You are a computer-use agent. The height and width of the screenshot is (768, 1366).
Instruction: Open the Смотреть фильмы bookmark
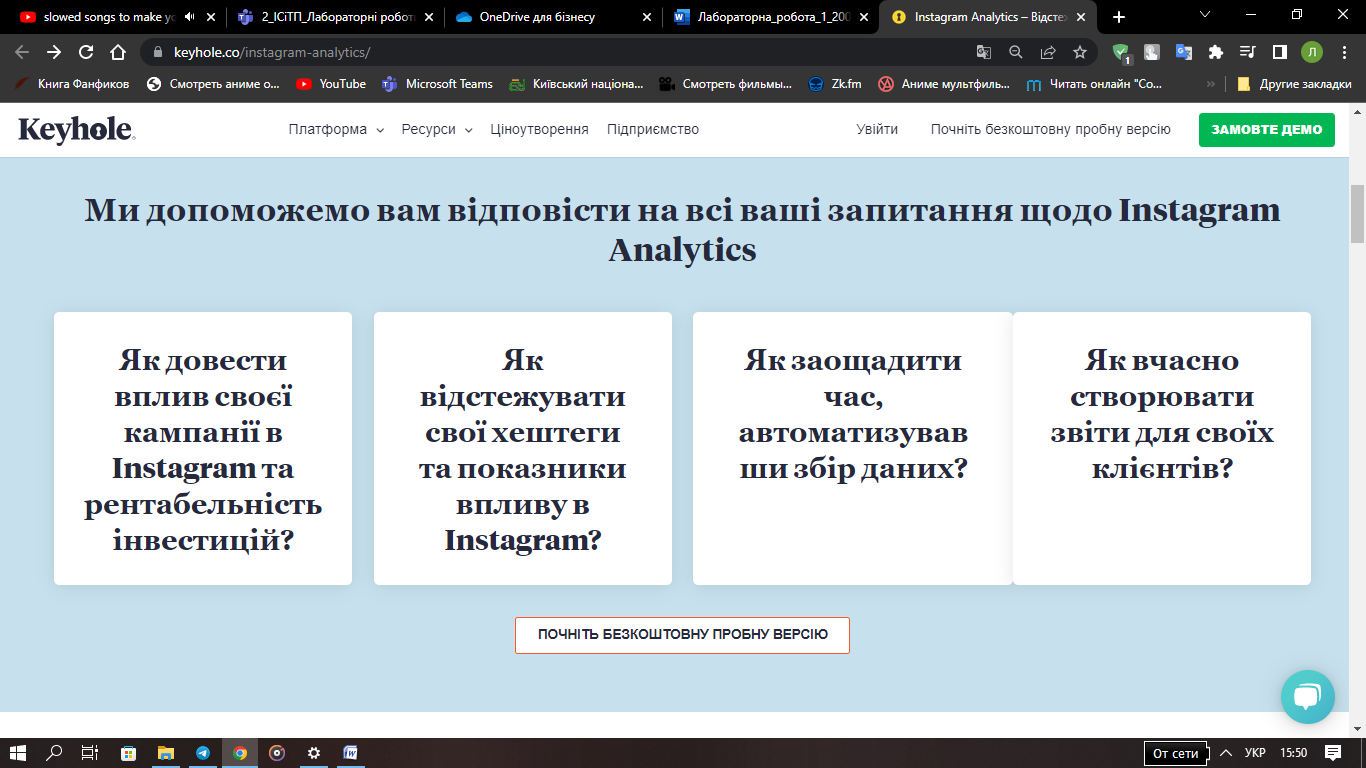coord(724,84)
